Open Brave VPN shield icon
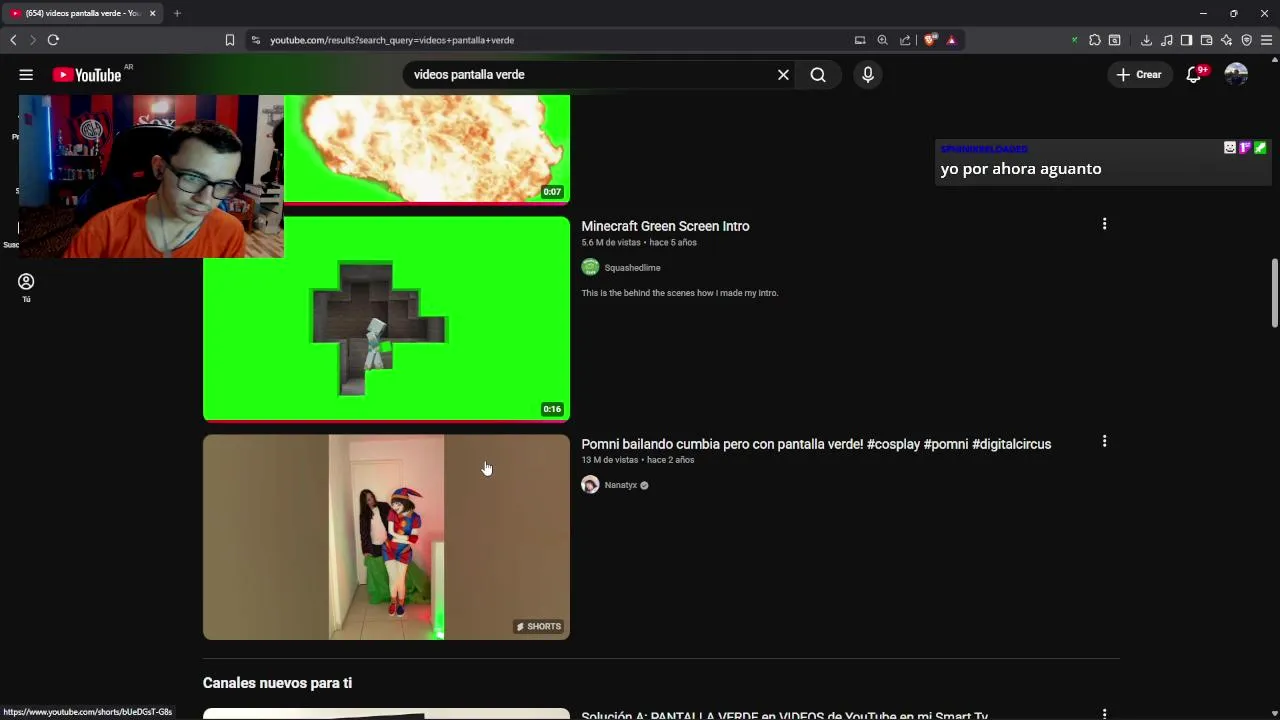The image size is (1280, 720). [1246, 40]
